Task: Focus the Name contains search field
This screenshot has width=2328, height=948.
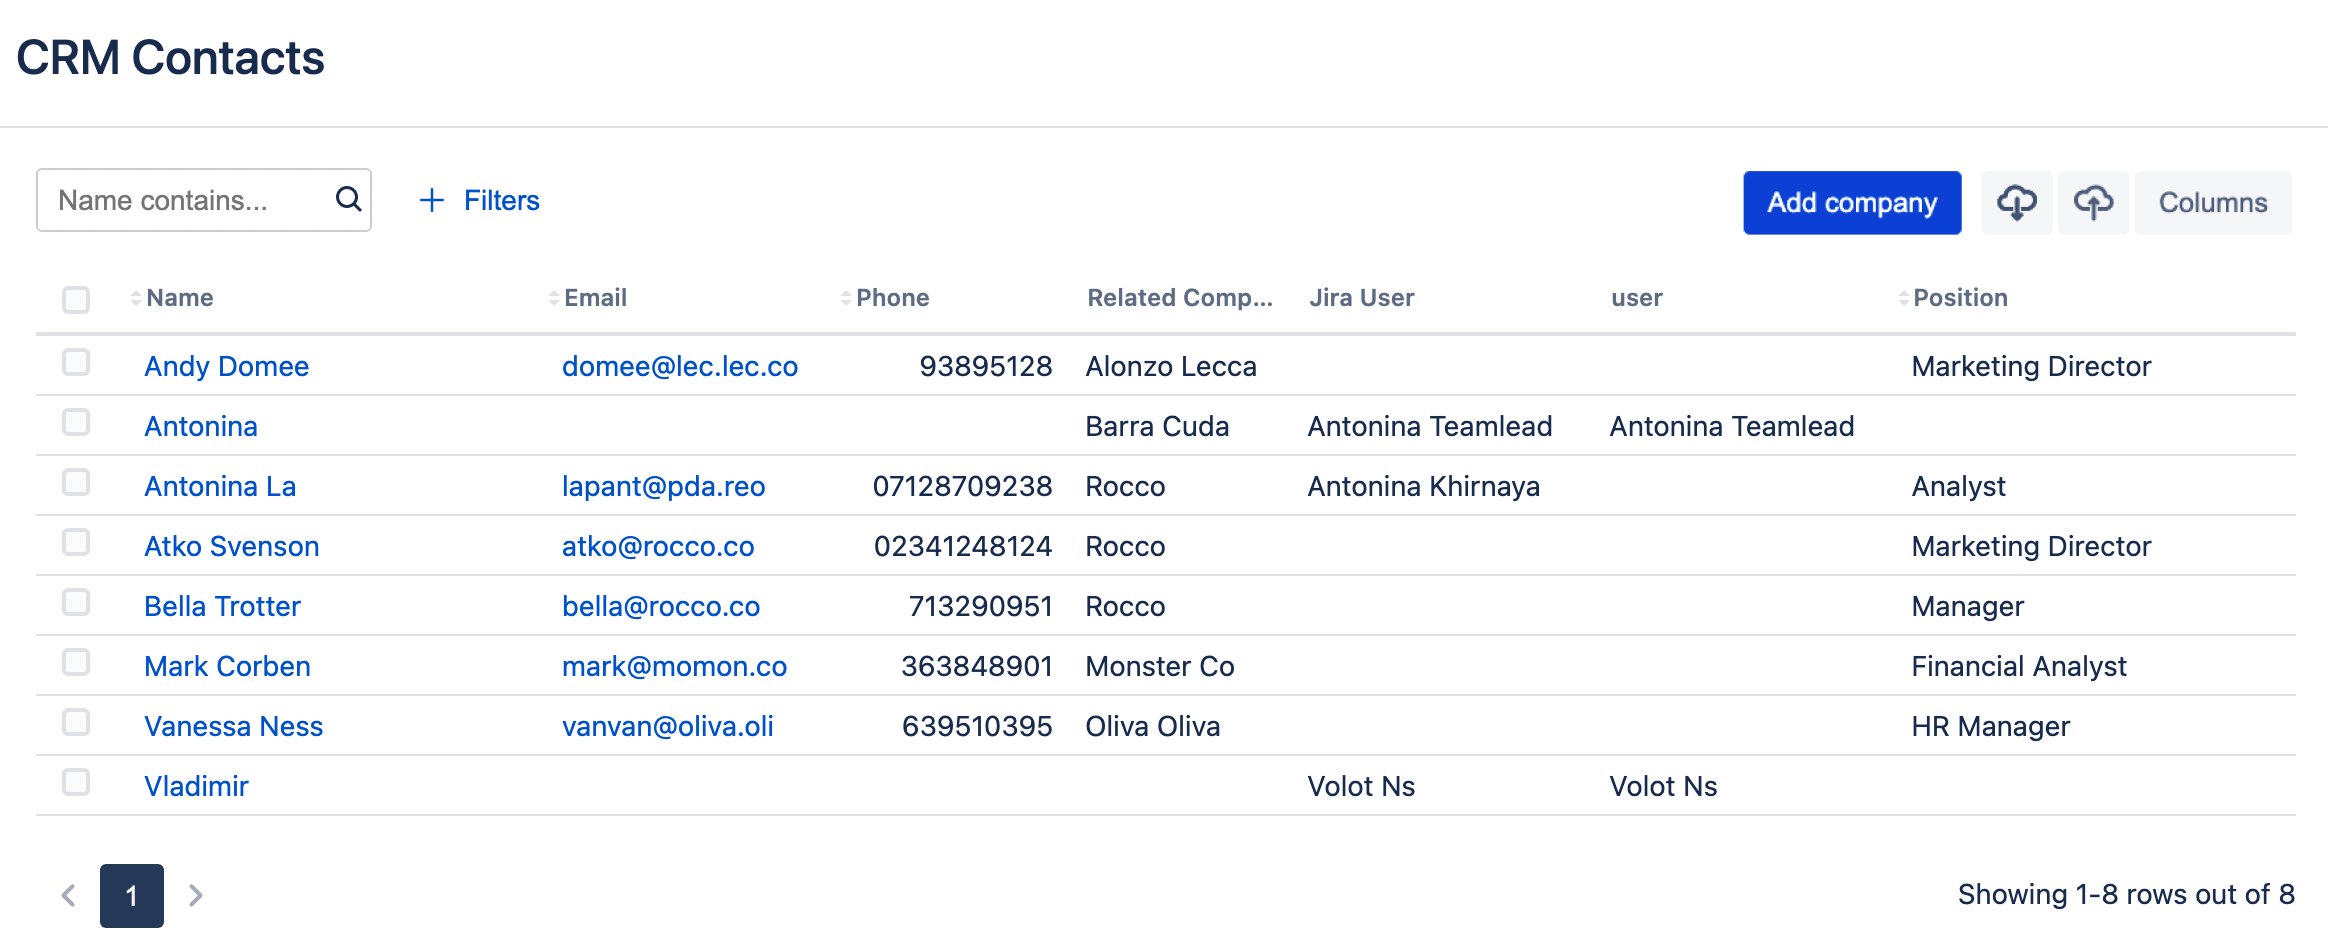Action: point(190,200)
